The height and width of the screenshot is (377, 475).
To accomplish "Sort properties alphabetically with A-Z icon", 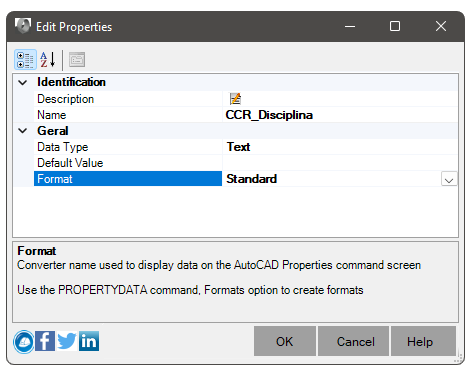I will coord(48,60).
